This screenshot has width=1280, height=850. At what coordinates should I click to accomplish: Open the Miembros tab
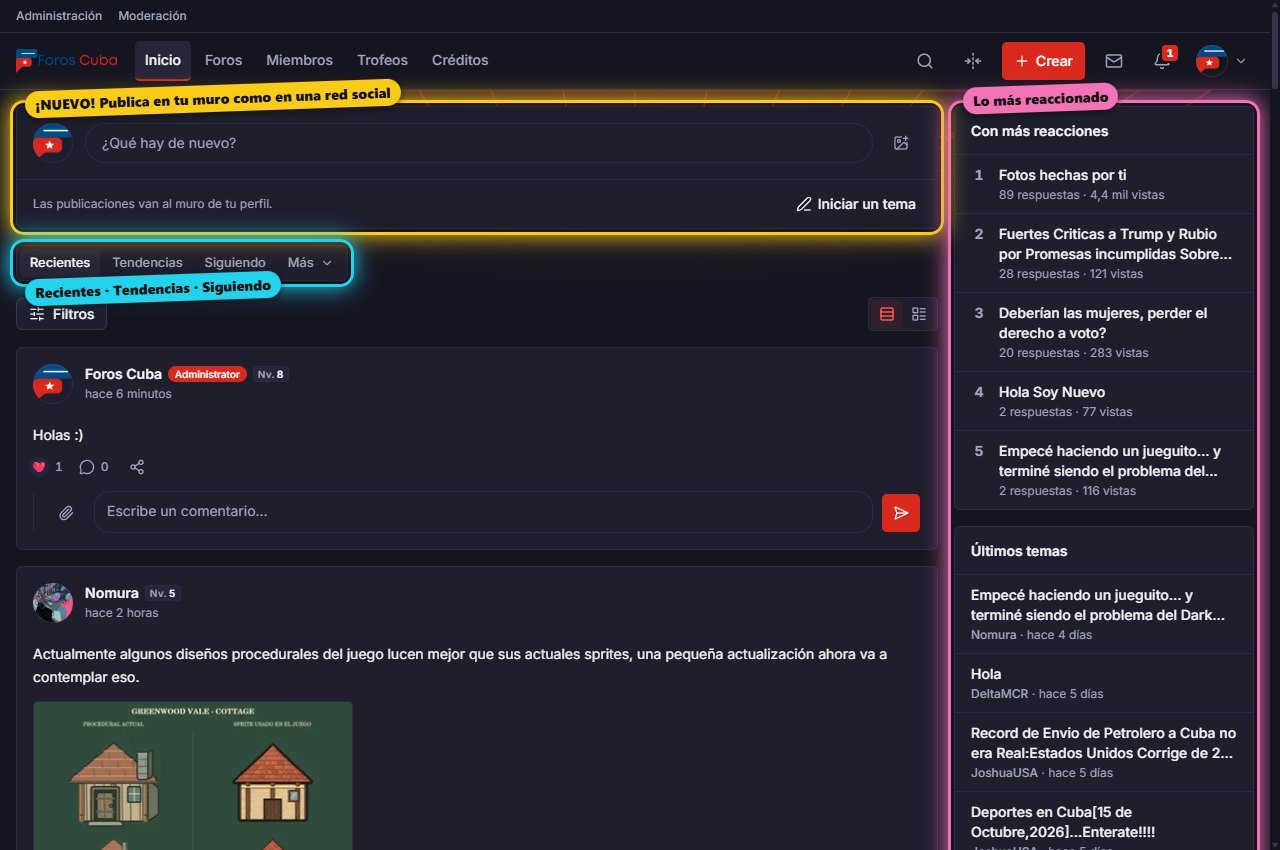[x=300, y=60]
